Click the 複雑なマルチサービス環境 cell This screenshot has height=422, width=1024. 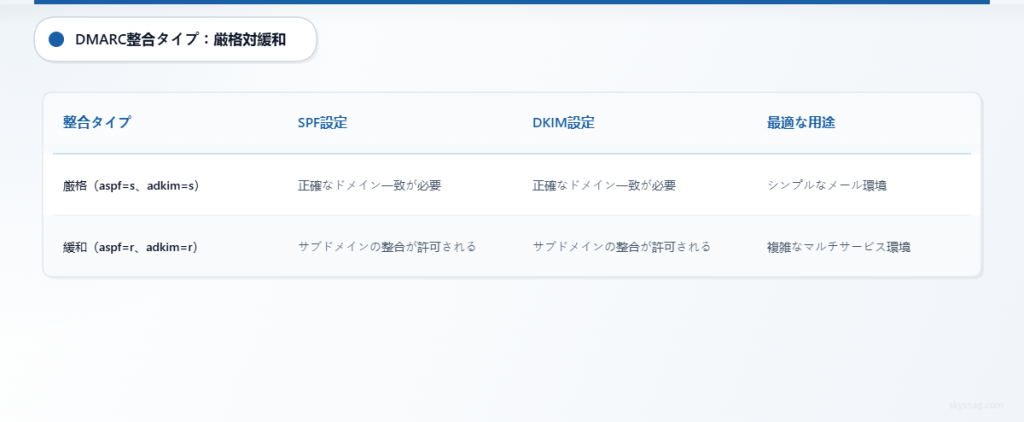click(x=839, y=247)
